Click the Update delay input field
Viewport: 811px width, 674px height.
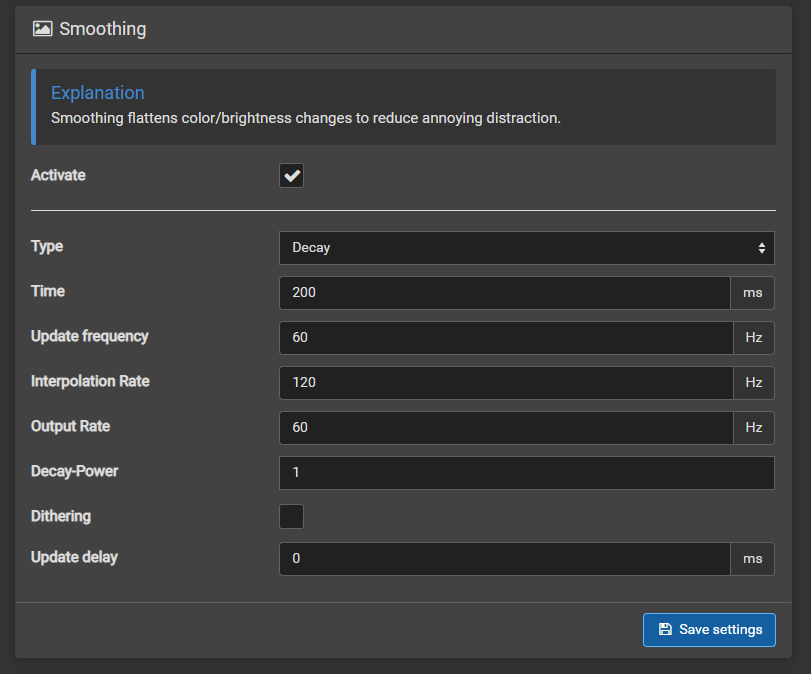coord(505,559)
